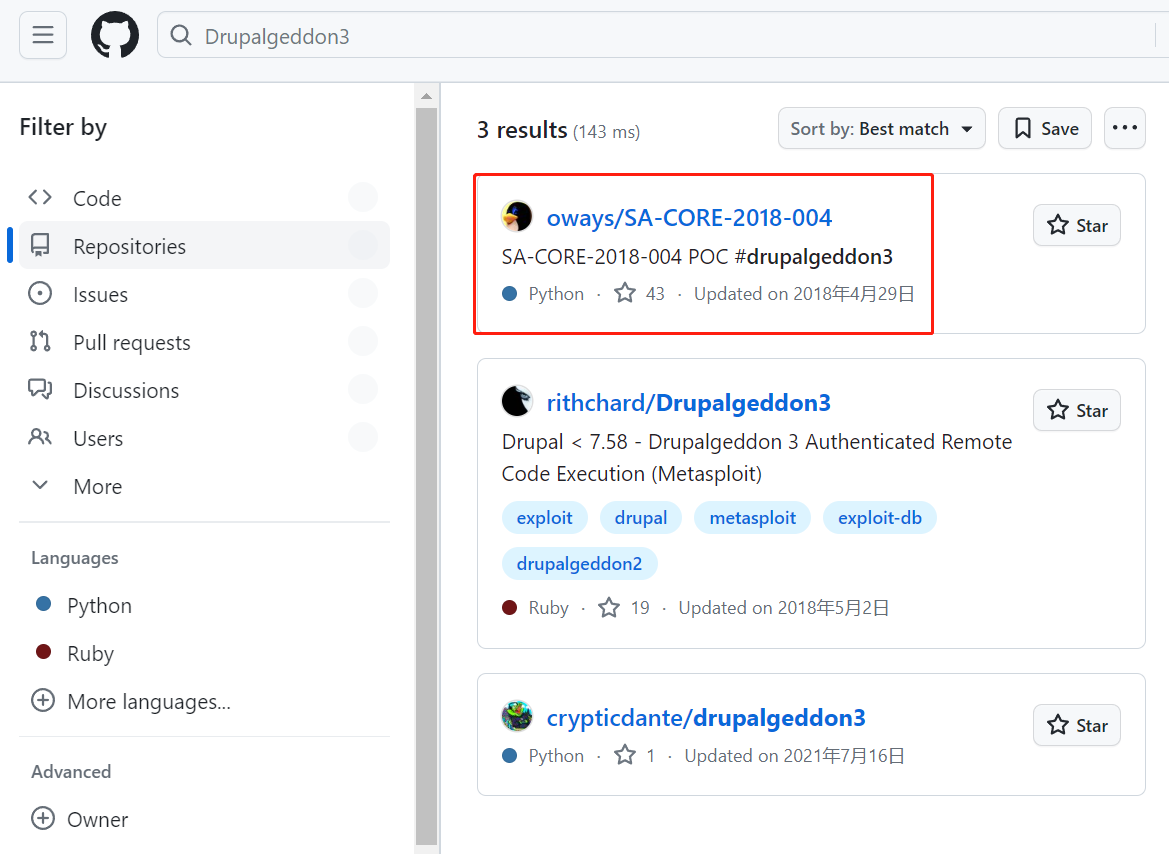Star the oways/SA-CORE-2018-004 repository

click(x=1076, y=225)
